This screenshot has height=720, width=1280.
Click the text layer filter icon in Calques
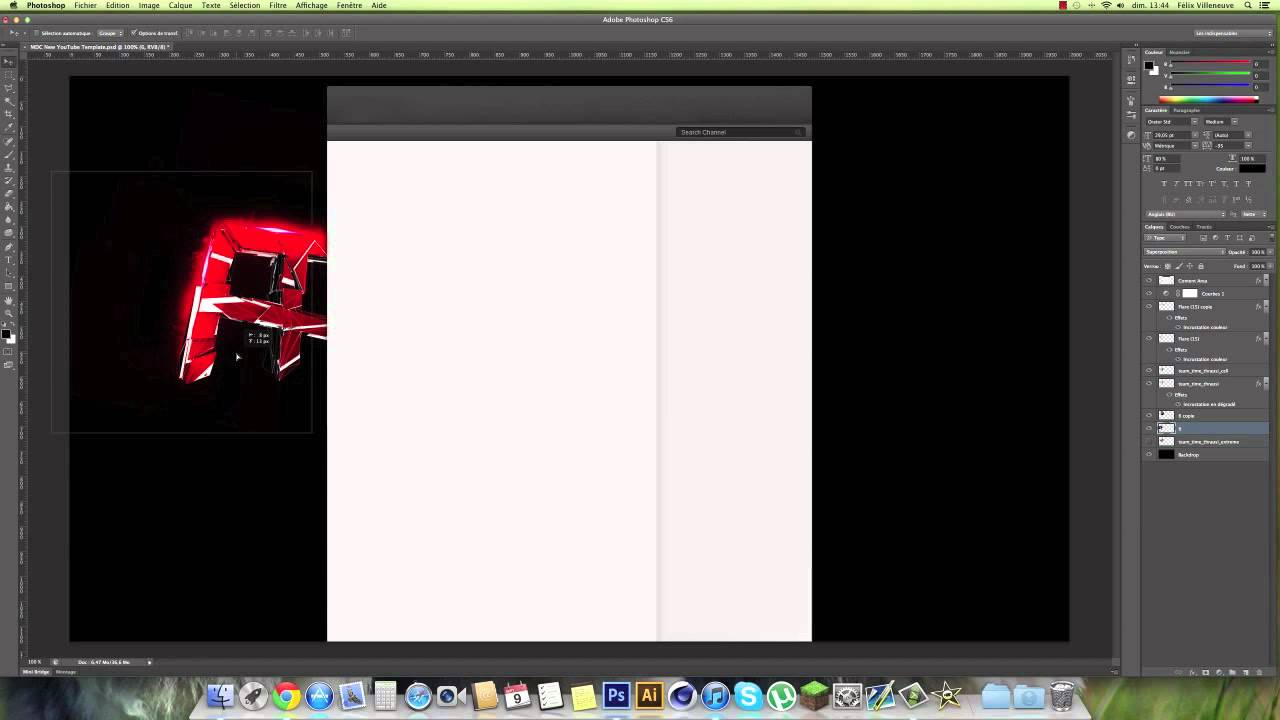point(1227,238)
